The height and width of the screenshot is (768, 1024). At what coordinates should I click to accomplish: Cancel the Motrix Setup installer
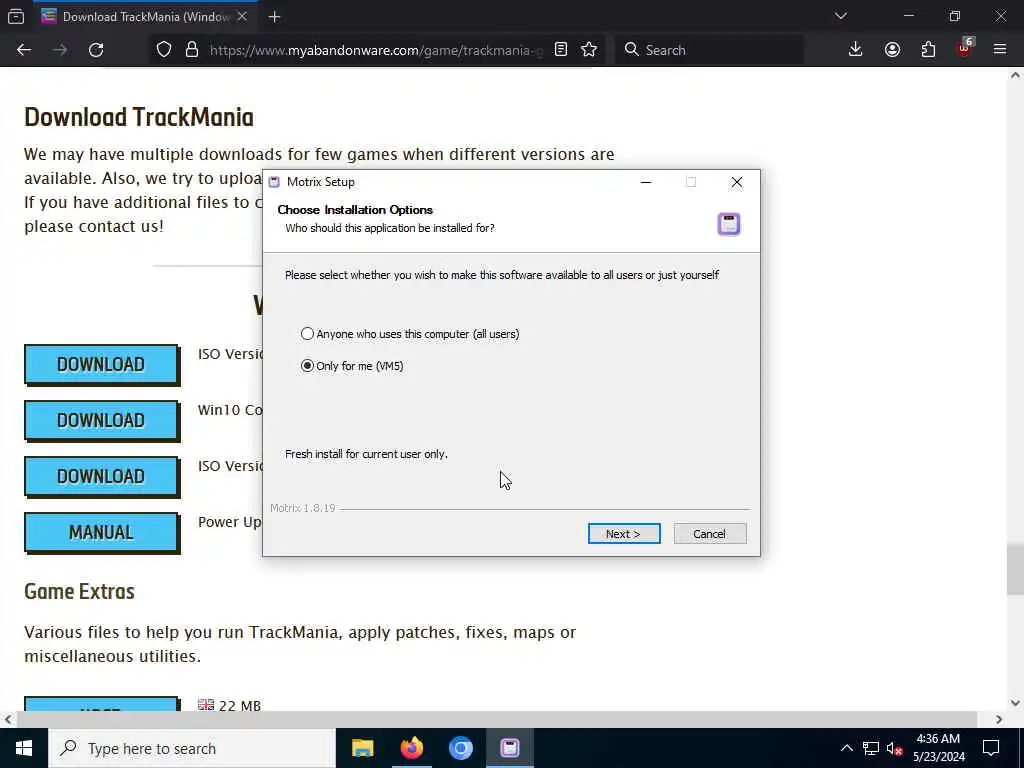coord(709,534)
